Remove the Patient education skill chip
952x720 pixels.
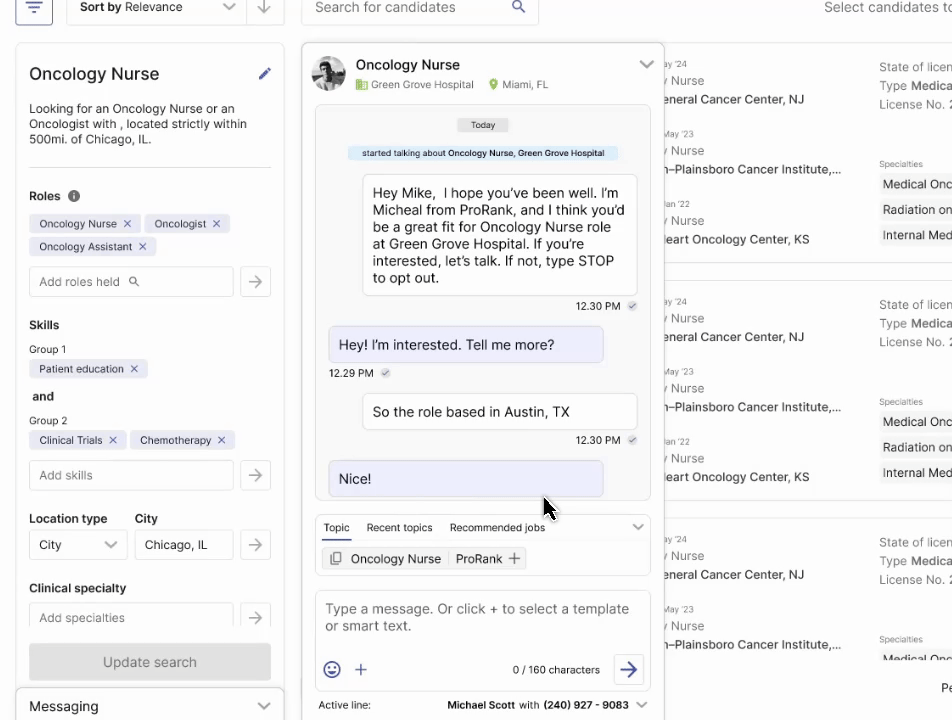pyautogui.click(x=133, y=368)
